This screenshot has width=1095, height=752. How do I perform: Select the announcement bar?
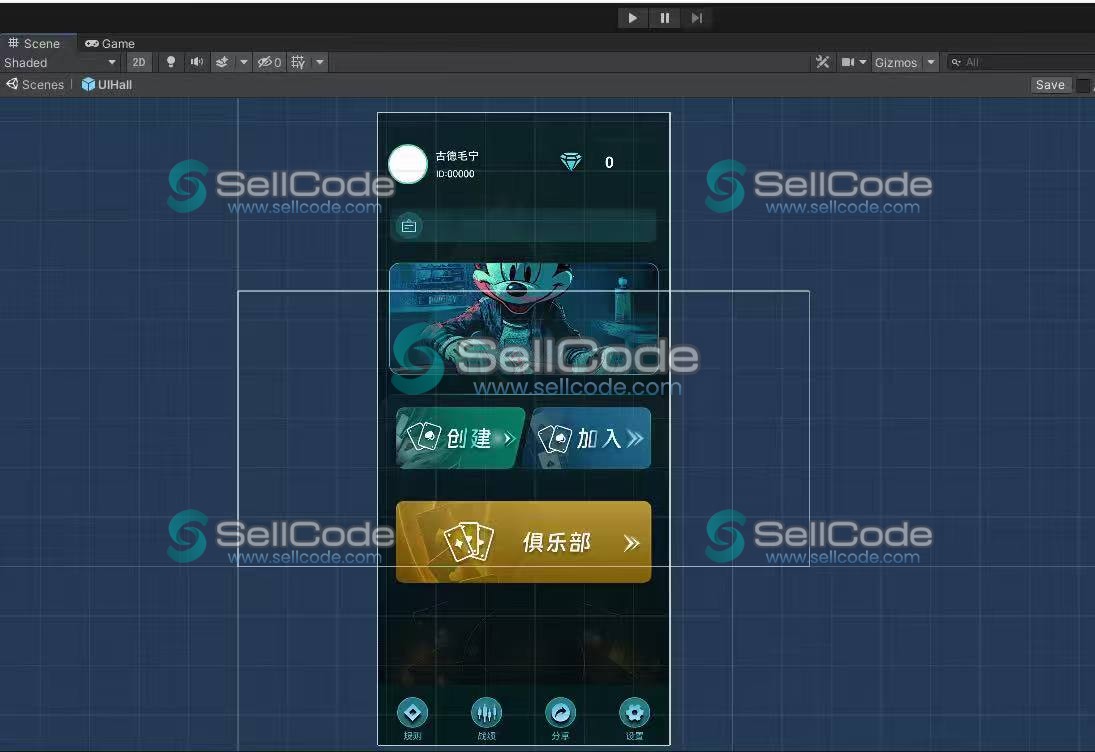pos(523,226)
